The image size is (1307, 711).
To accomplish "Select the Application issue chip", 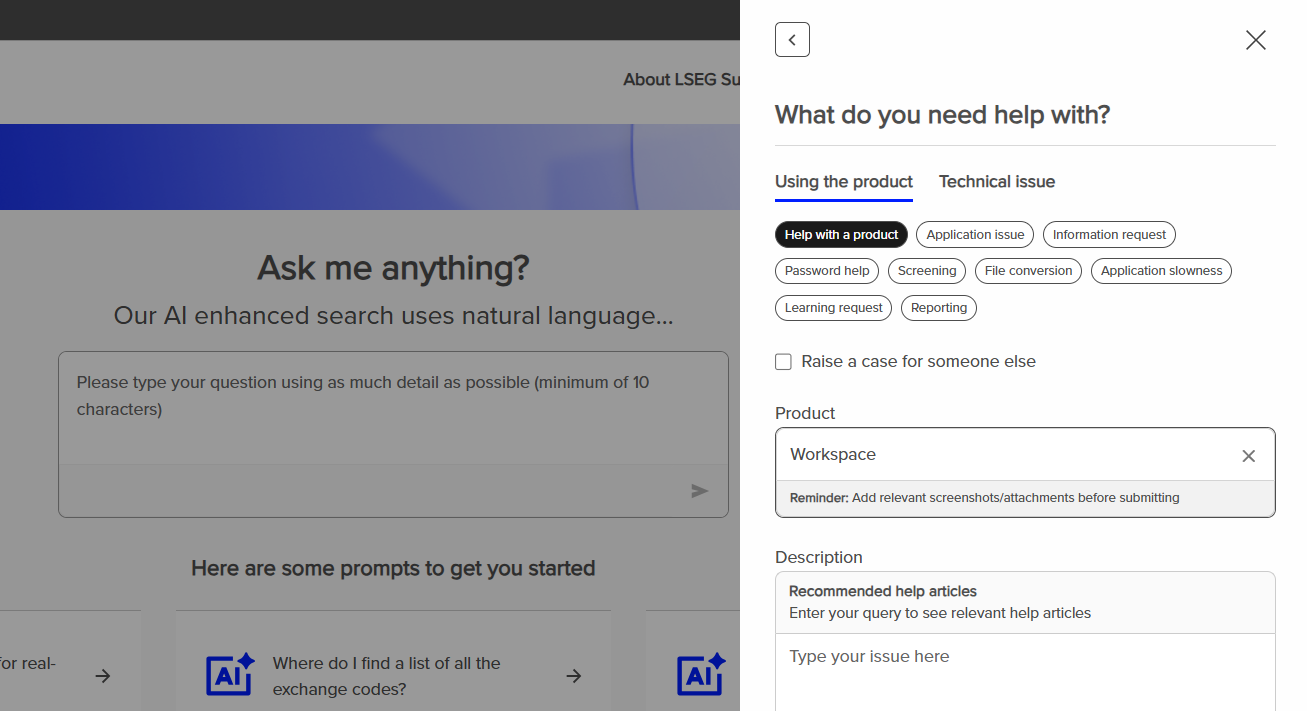I will click(x=975, y=235).
